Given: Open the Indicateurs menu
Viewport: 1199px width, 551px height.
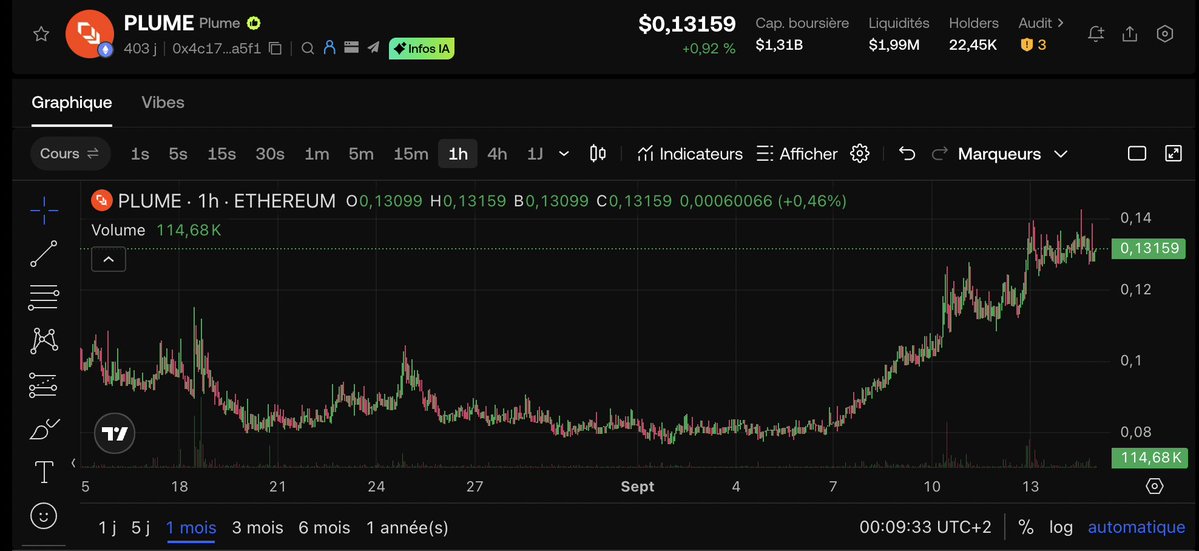Looking at the screenshot, I should click(690, 154).
